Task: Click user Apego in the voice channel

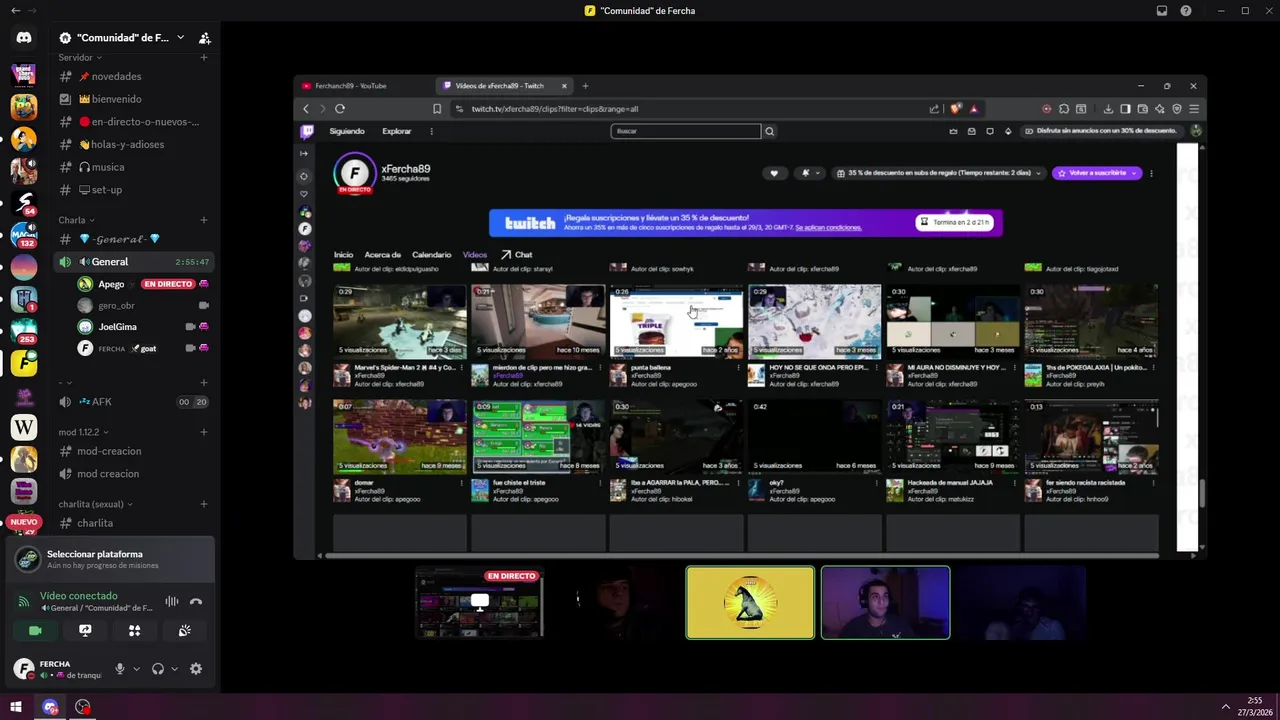Action: [111, 284]
